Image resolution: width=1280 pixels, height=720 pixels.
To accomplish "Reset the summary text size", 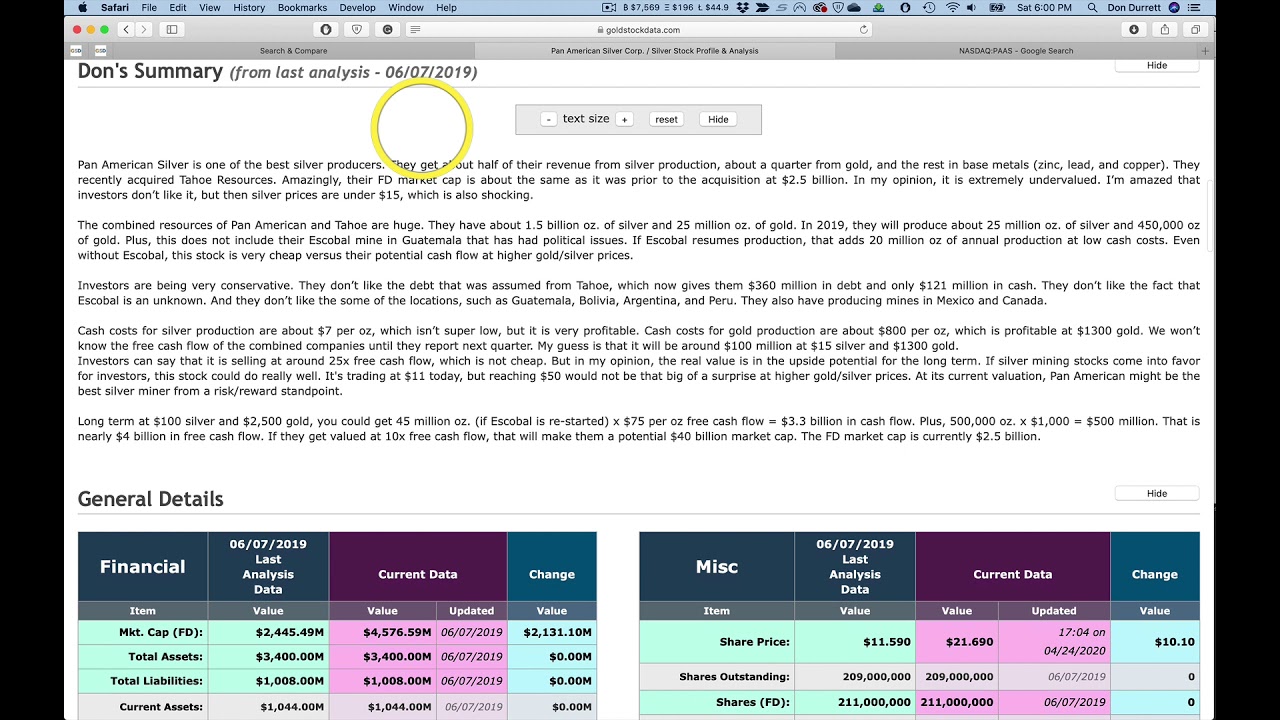I will (666, 119).
